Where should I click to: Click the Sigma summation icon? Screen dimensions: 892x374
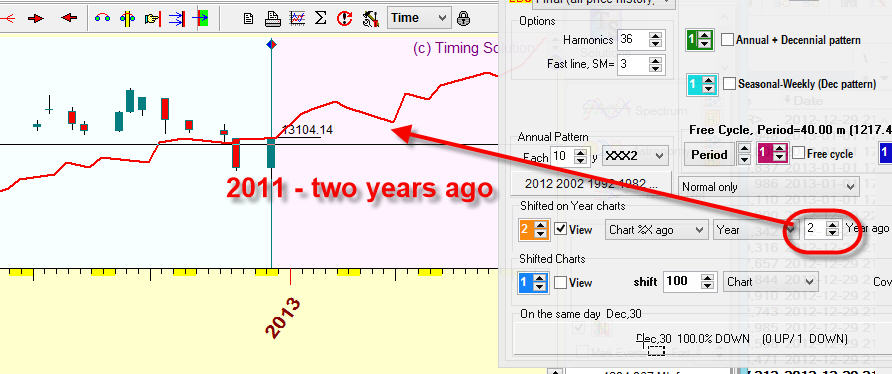320,18
